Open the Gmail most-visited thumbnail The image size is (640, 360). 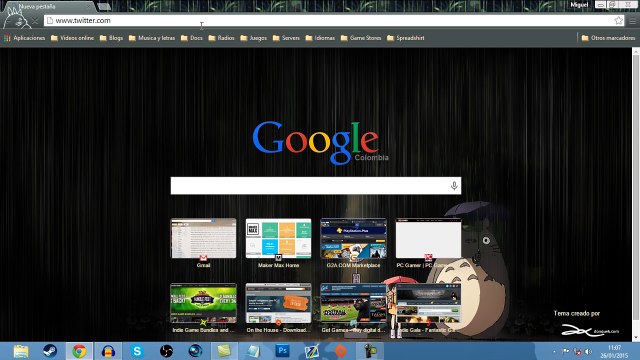203,238
